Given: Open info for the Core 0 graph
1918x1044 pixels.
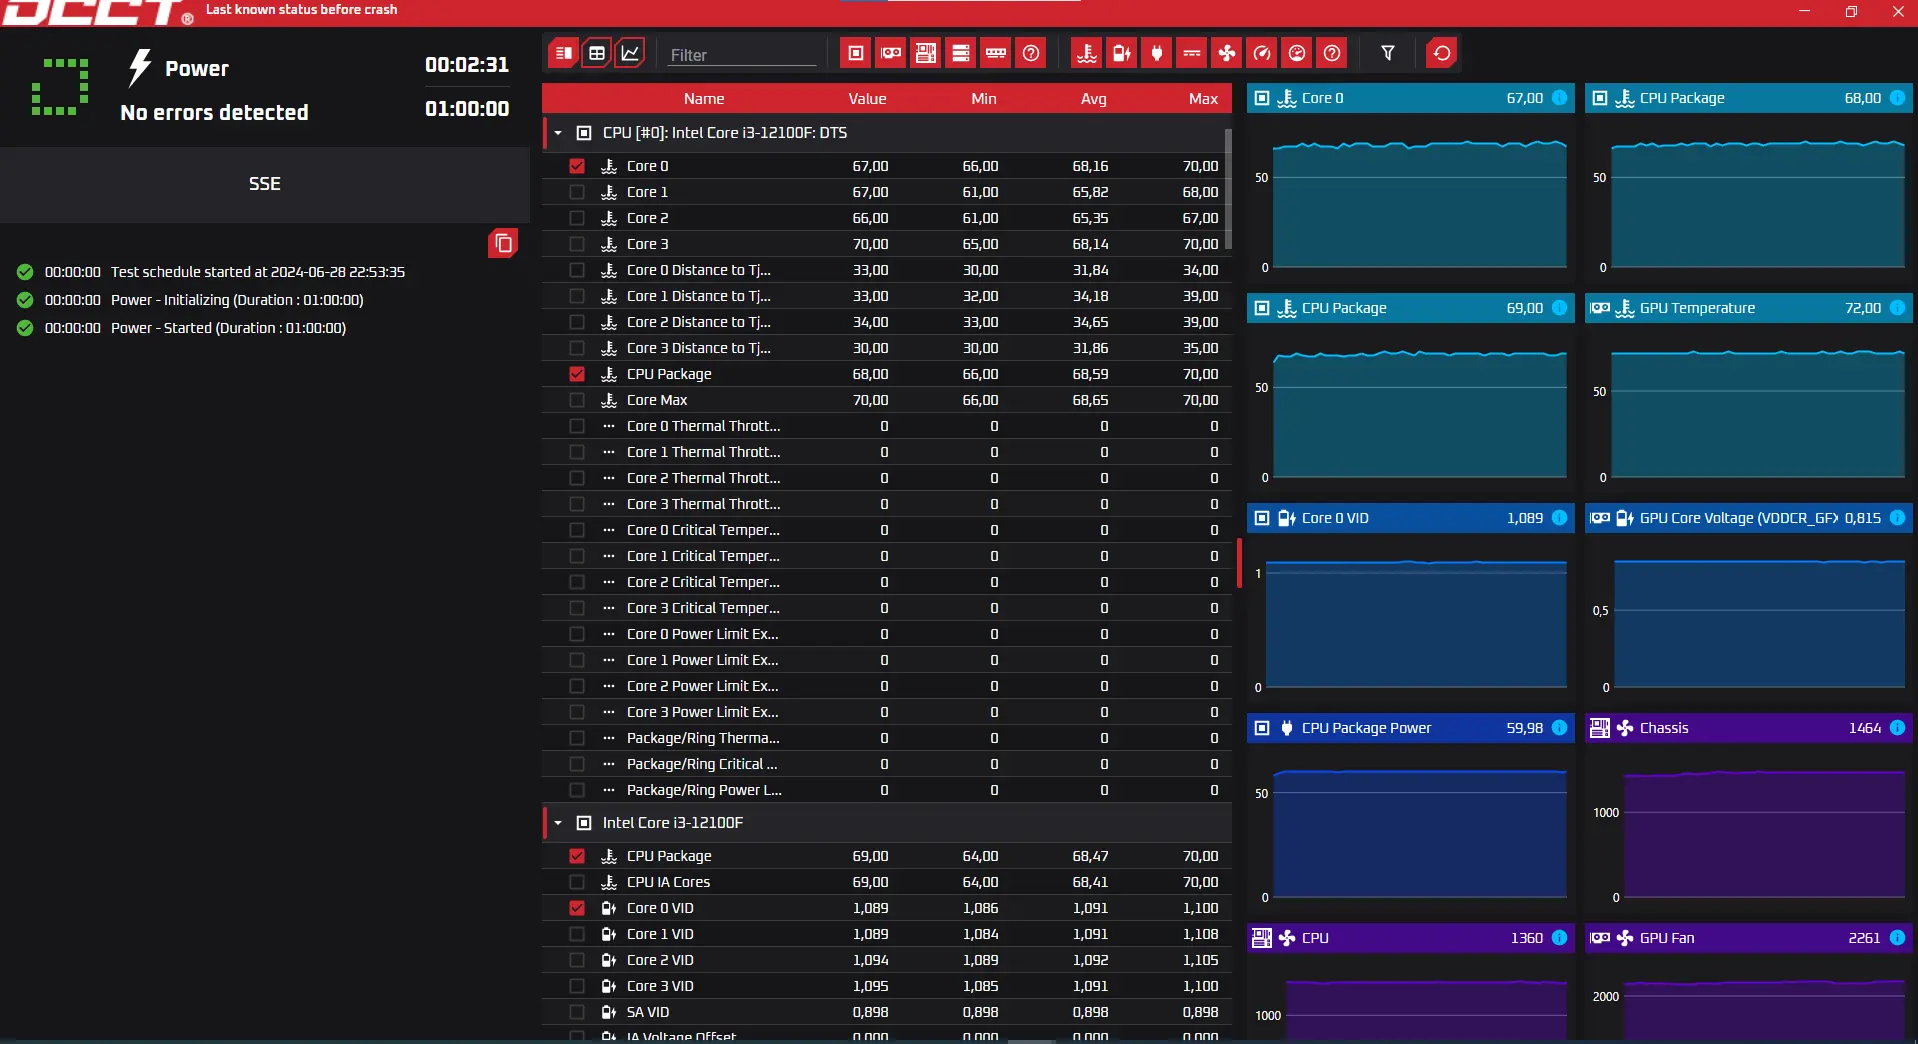Looking at the screenshot, I should pyautogui.click(x=1559, y=98).
